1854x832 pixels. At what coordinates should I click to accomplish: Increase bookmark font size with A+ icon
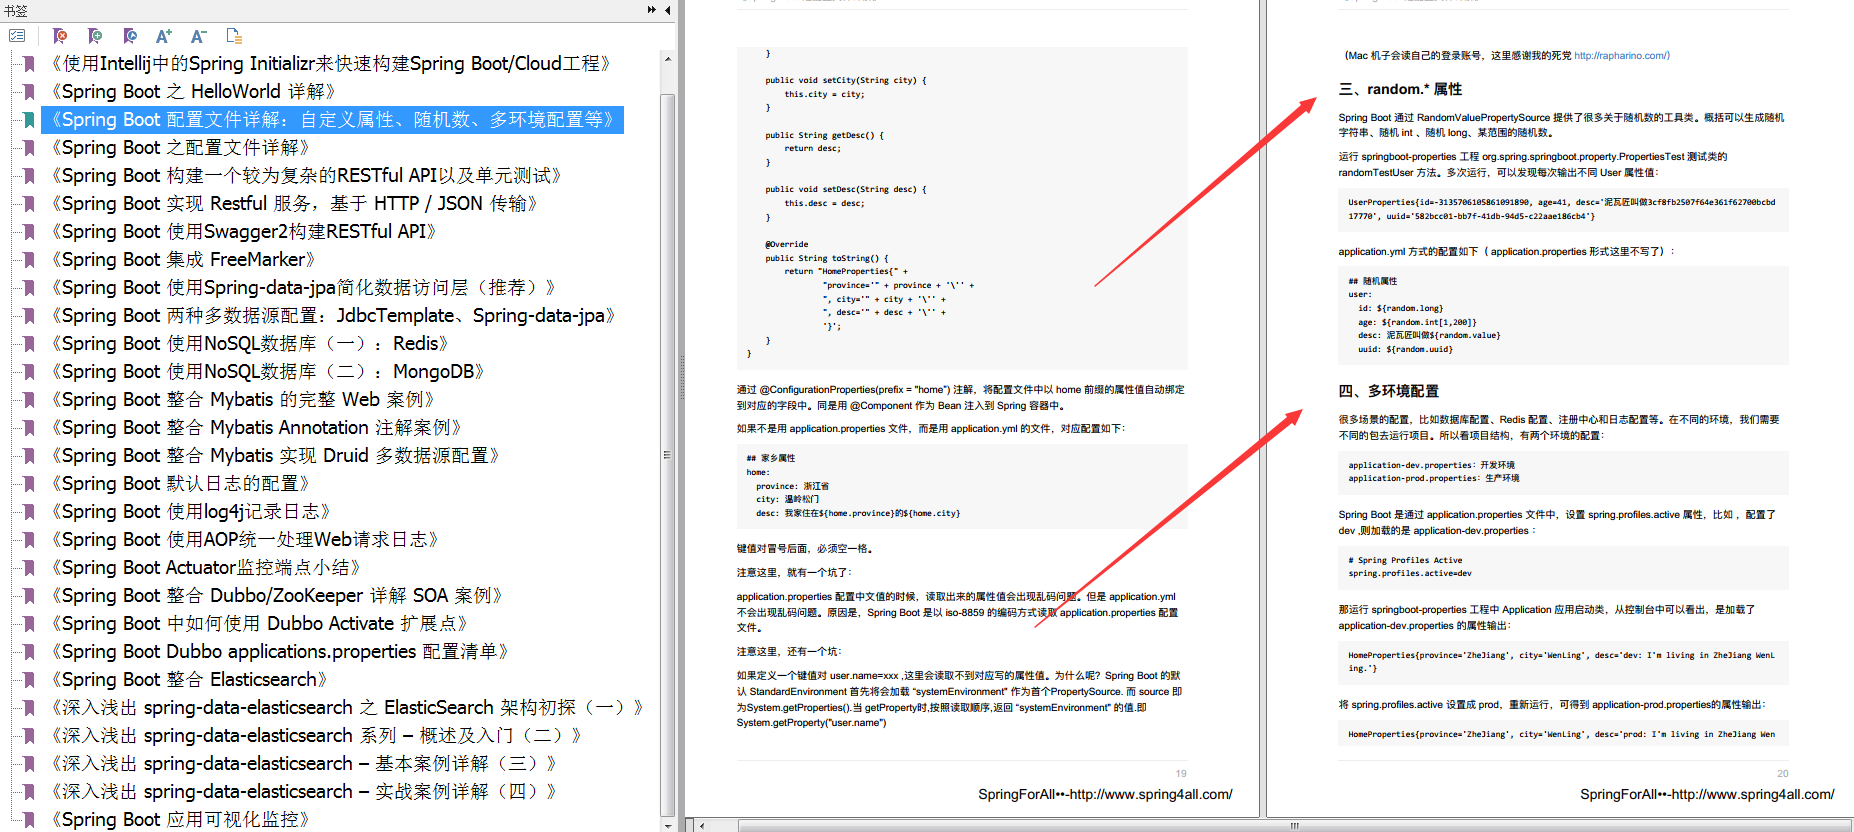[x=164, y=36]
